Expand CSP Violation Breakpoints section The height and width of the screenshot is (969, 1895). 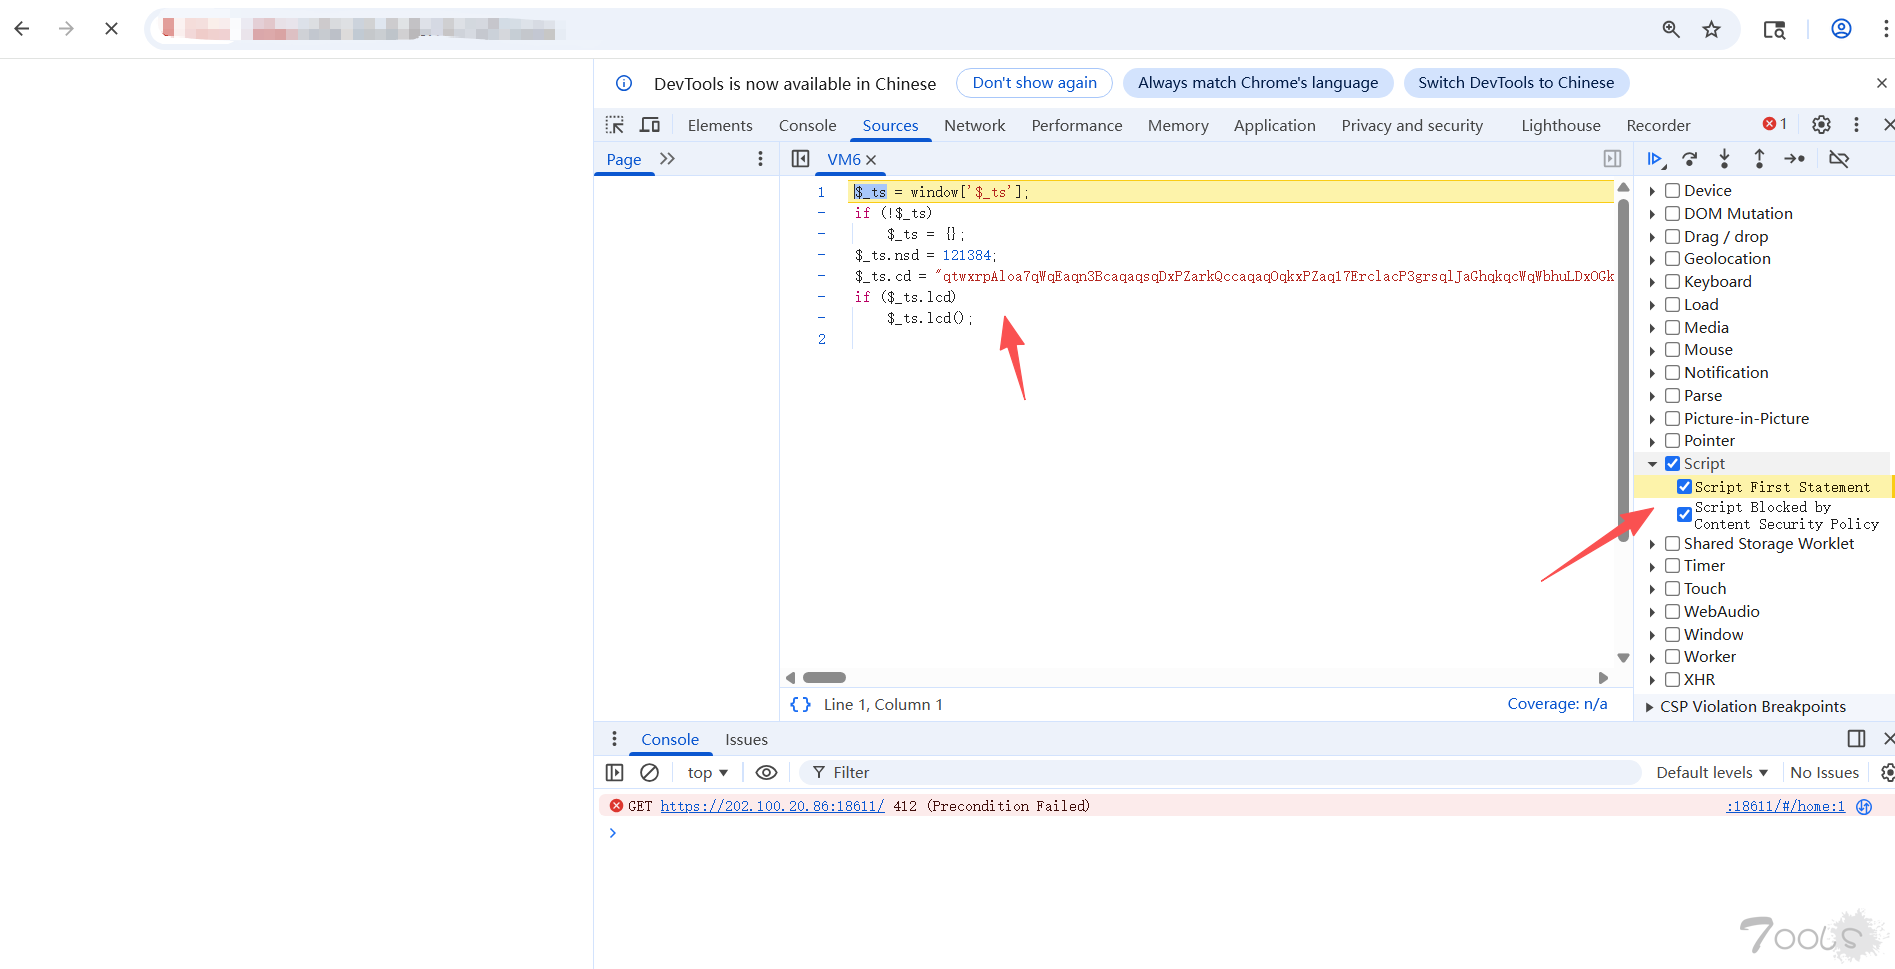tap(1650, 707)
